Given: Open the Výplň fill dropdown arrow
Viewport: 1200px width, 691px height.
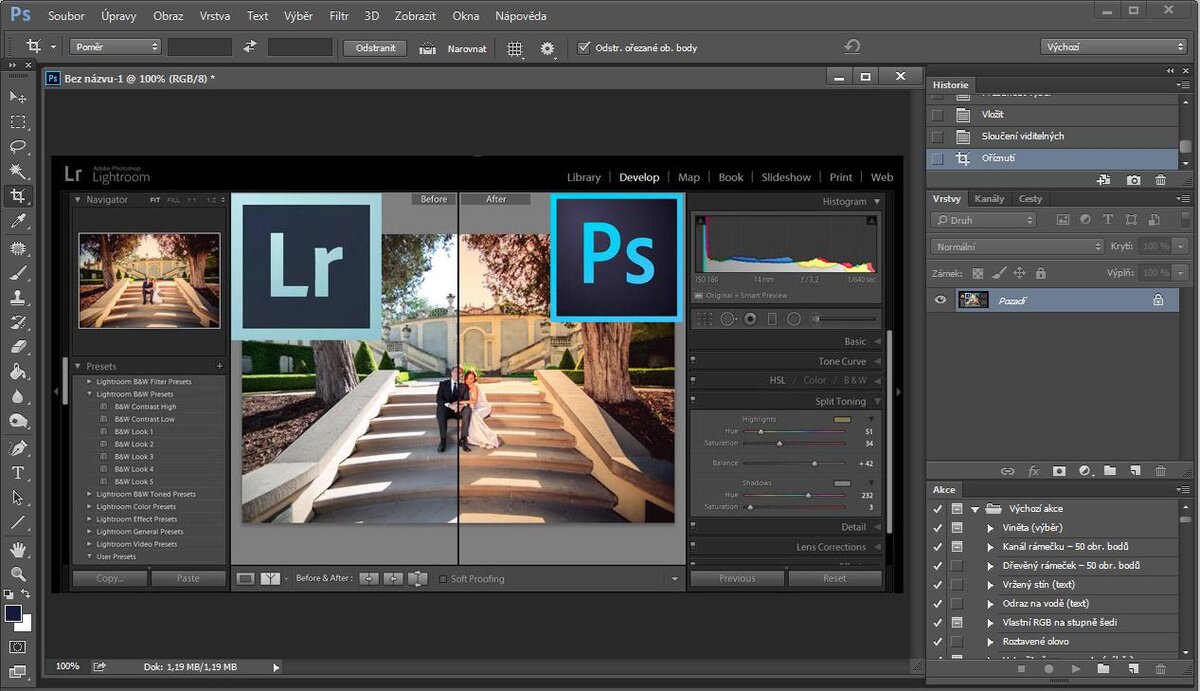Looking at the screenshot, I should click(x=1181, y=273).
